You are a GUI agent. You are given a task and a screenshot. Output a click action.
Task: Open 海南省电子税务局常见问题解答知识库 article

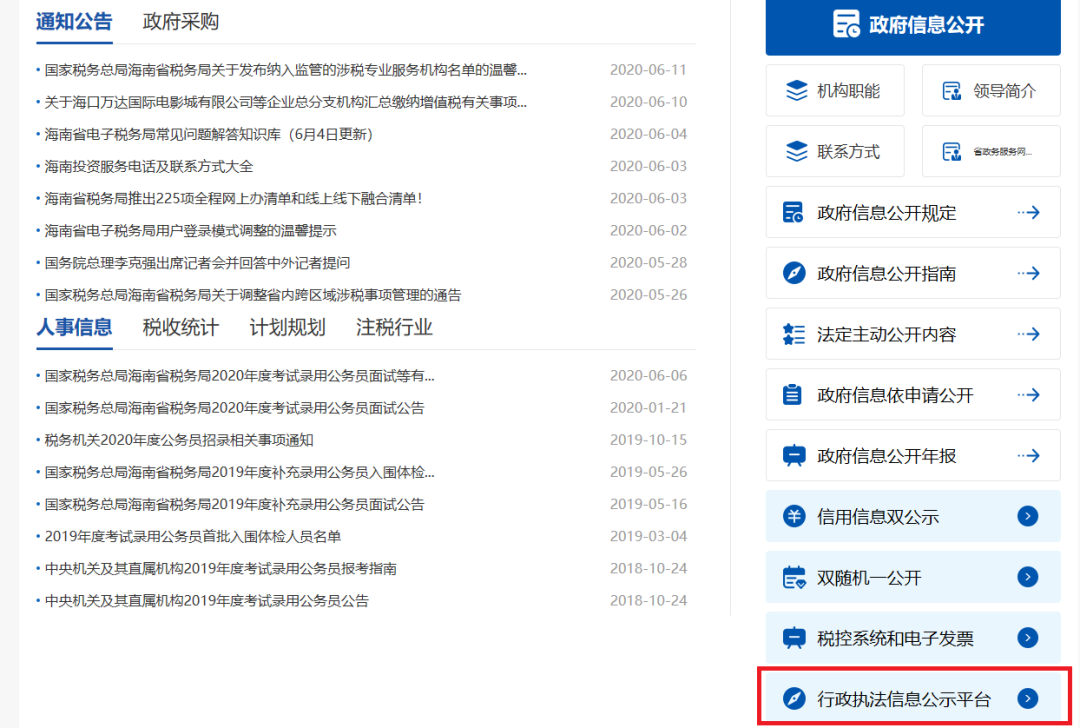tap(209, 134)
